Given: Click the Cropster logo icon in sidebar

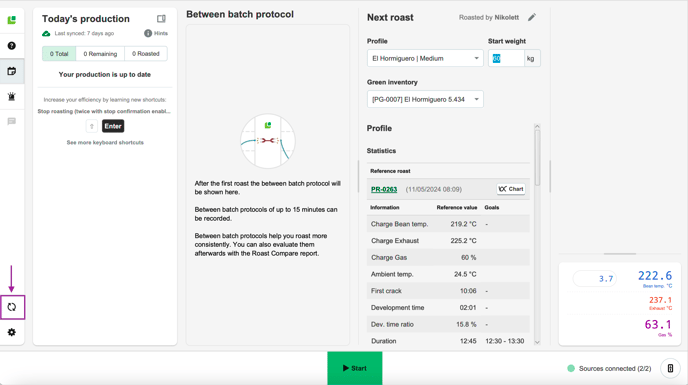Looking at the screenshot, I should pos(12,20).
